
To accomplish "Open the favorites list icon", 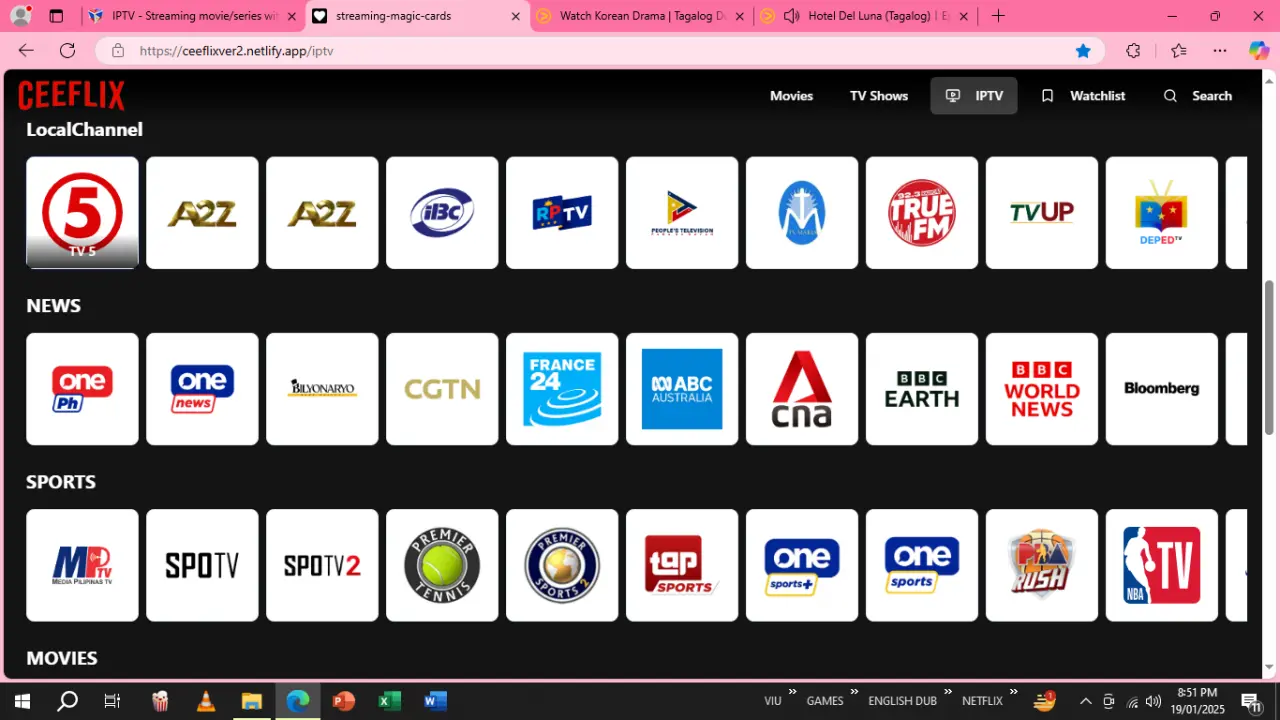I will point(1179,51).
